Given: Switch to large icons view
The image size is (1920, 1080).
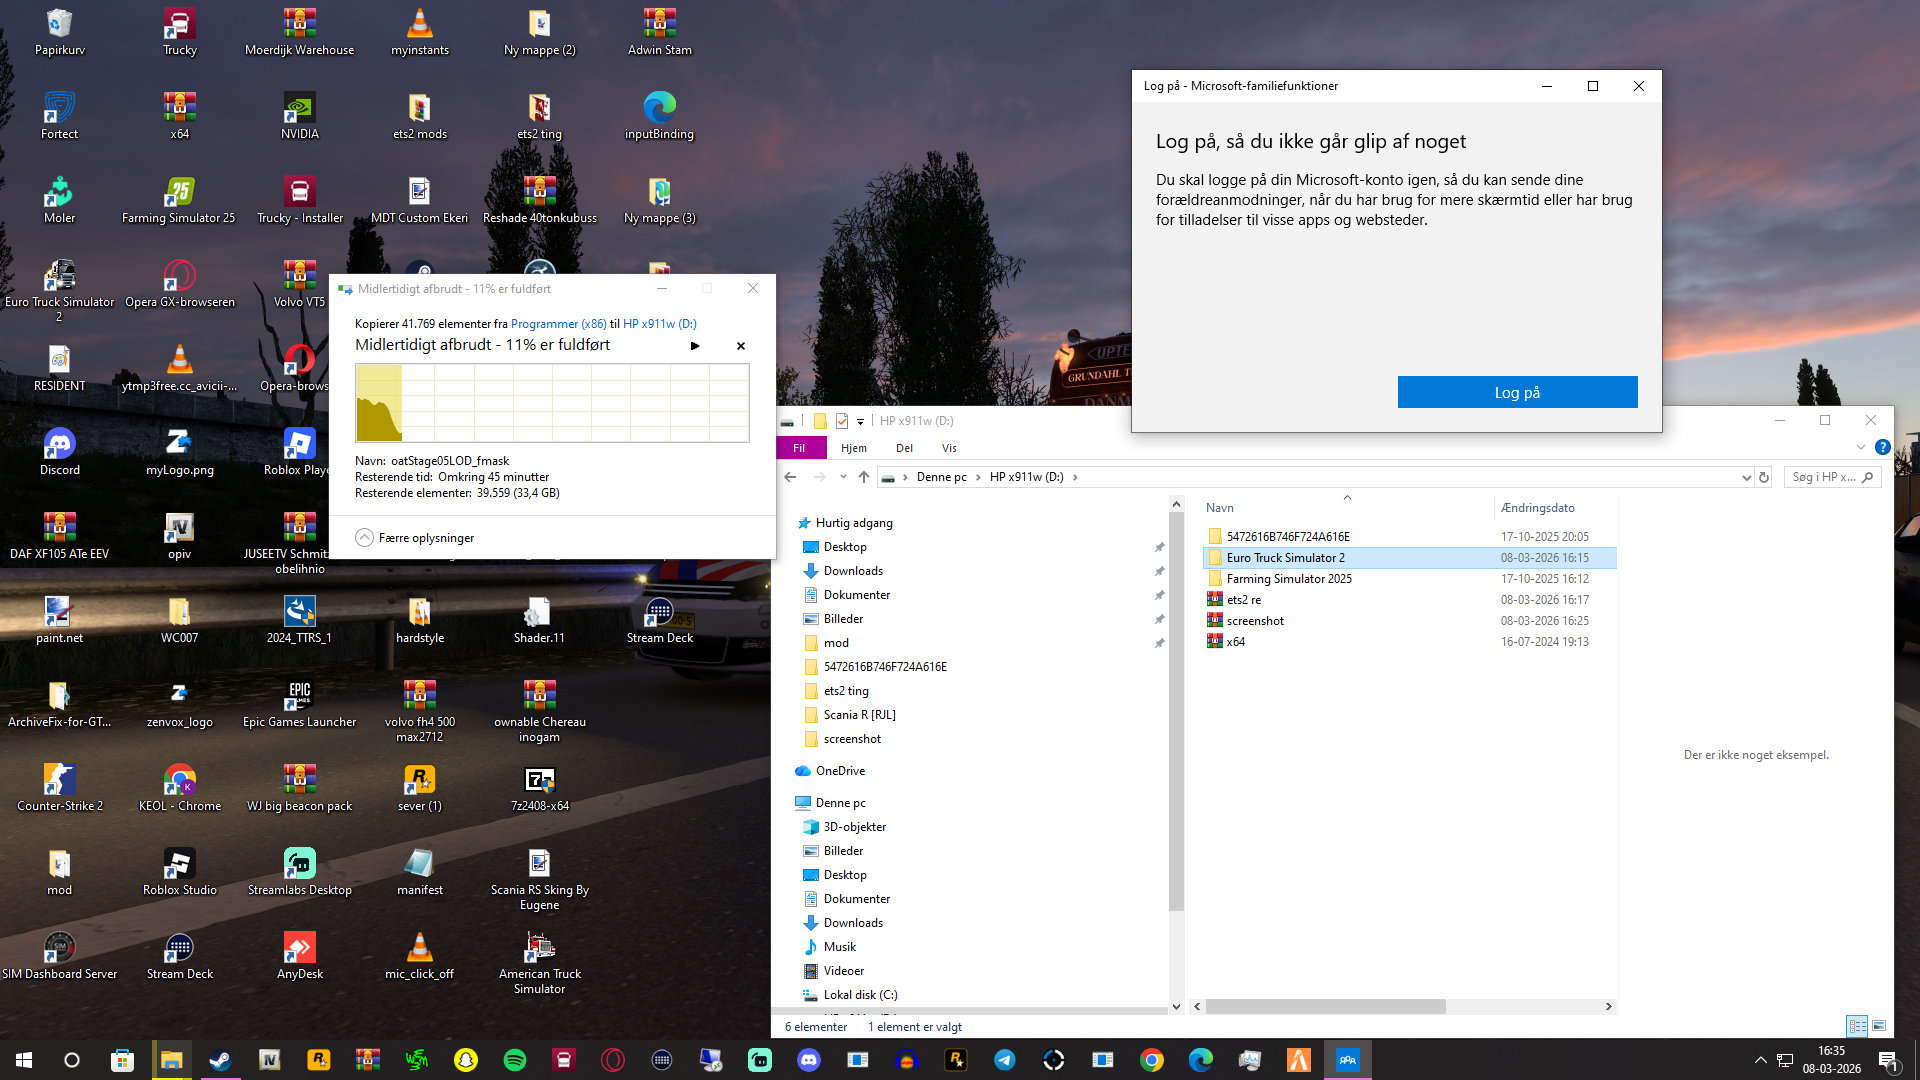Looking at the screenshot, I should (1879, 1026).
